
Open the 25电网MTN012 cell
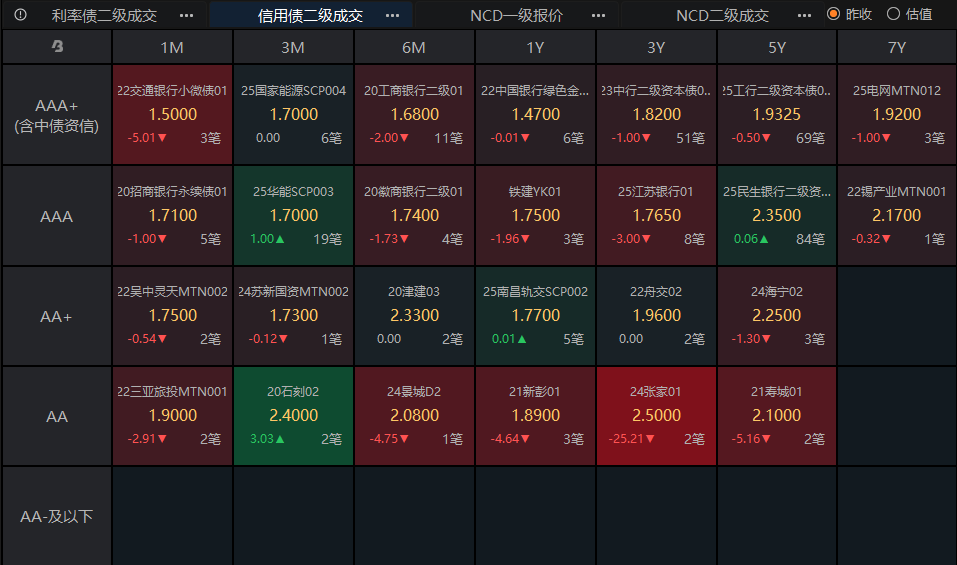897,115
